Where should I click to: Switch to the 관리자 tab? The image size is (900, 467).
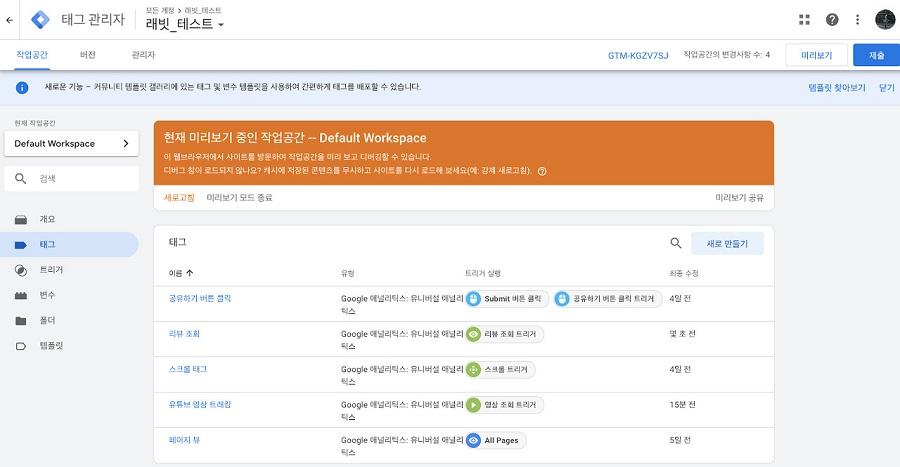143,55
